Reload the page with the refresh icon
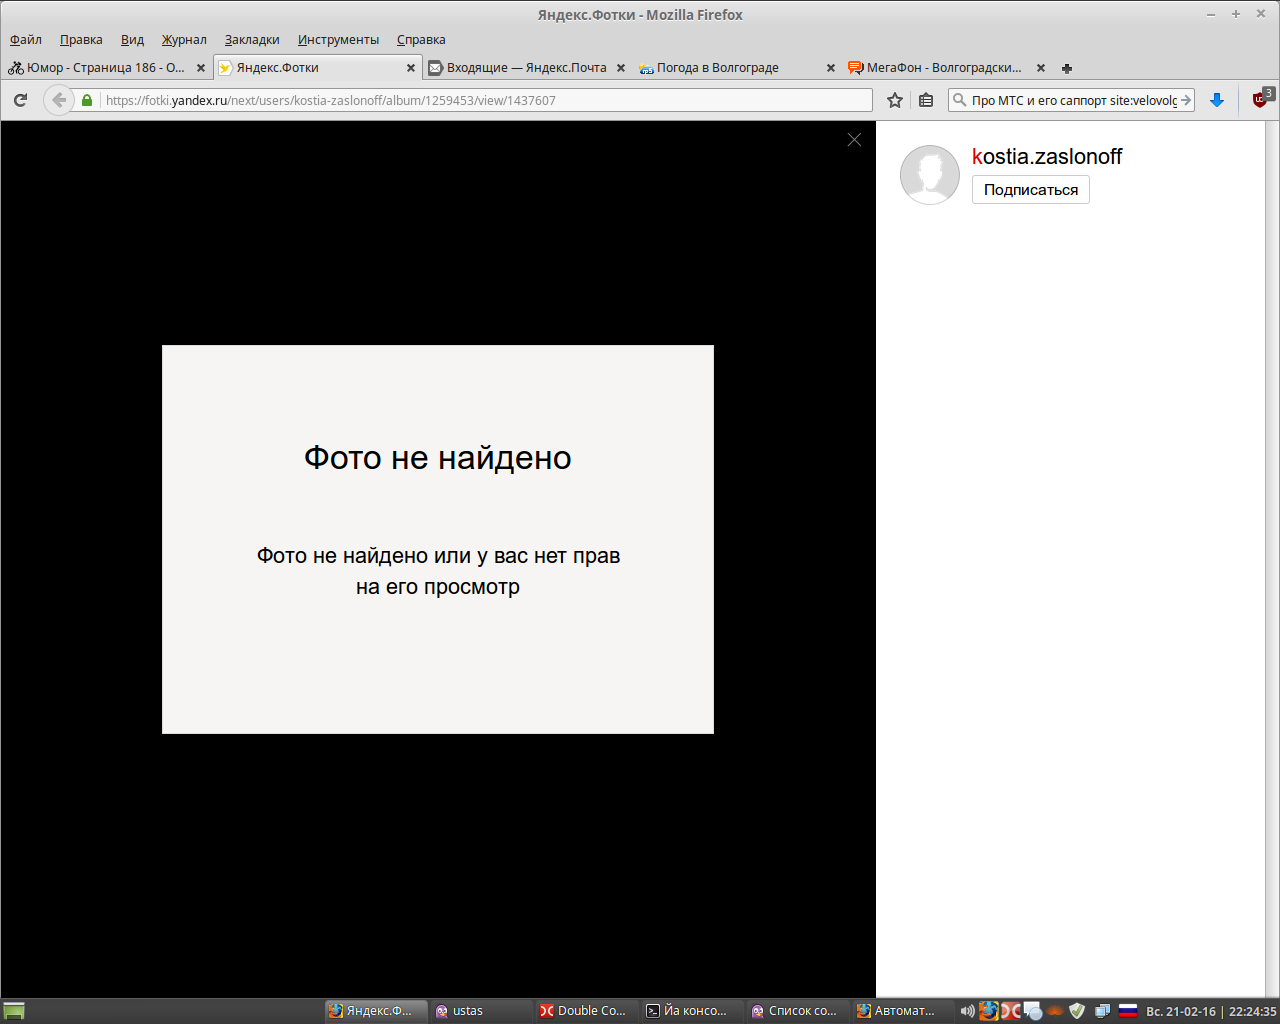The image size is (1280, 1024). [20, 100]
